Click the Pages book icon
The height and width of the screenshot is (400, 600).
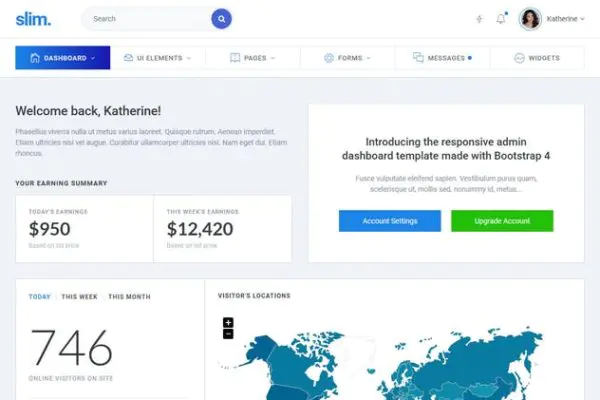[x=235, y=58]
